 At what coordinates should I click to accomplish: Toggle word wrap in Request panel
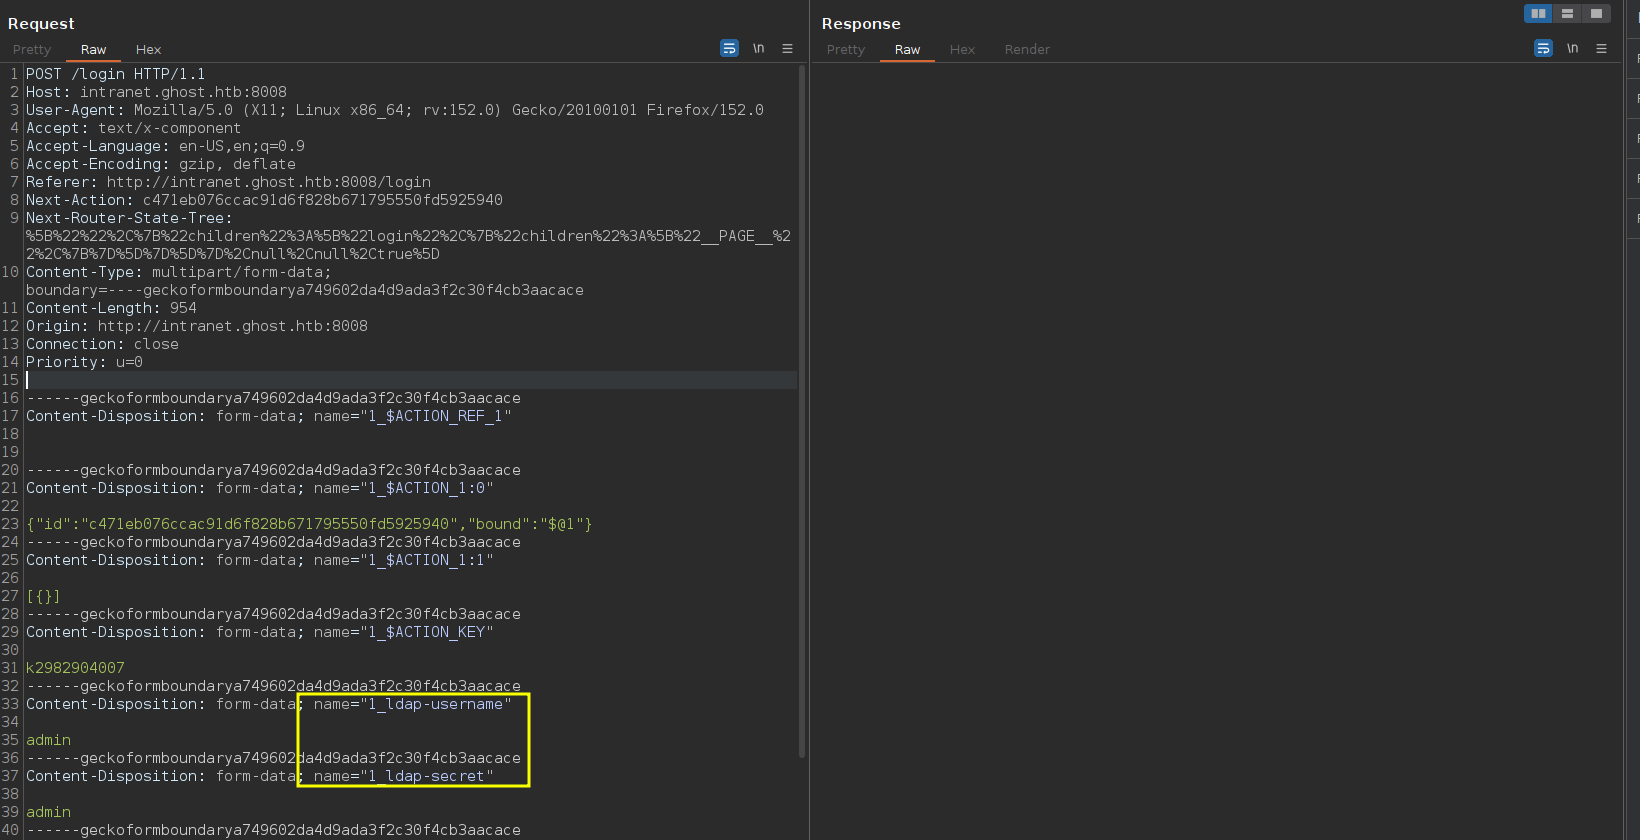(729, 48)
